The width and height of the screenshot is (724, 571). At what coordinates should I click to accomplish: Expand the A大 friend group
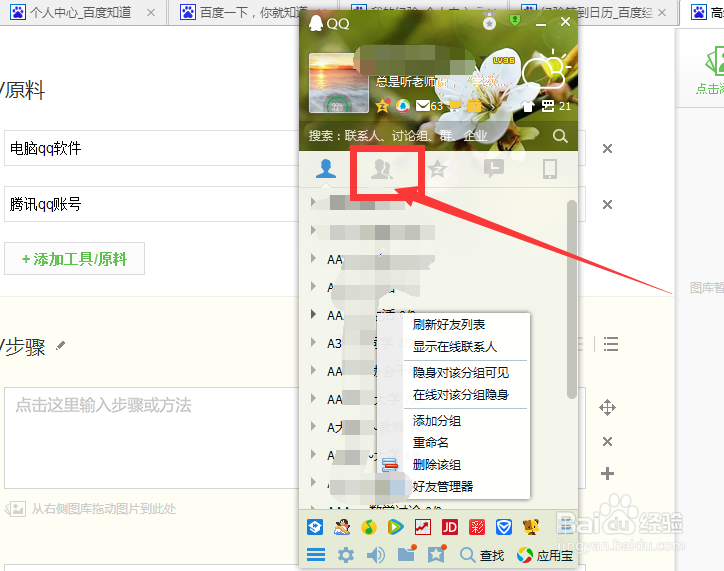pyautogui.click(x=314, y=426)
